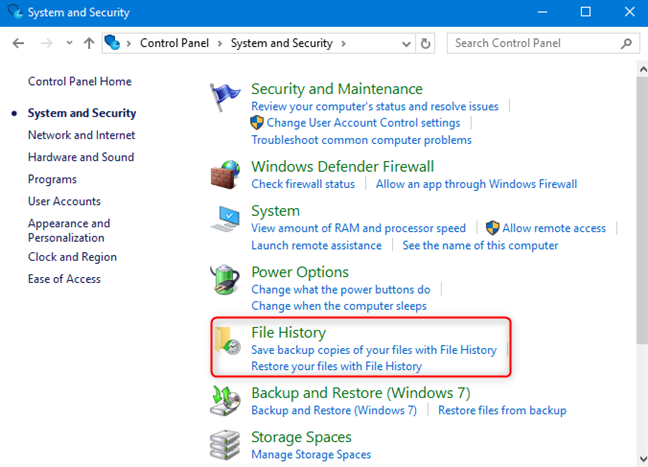Screen dimensions: 648x467
Task: Click Check firewall status
Action: [x=303, y=184]
